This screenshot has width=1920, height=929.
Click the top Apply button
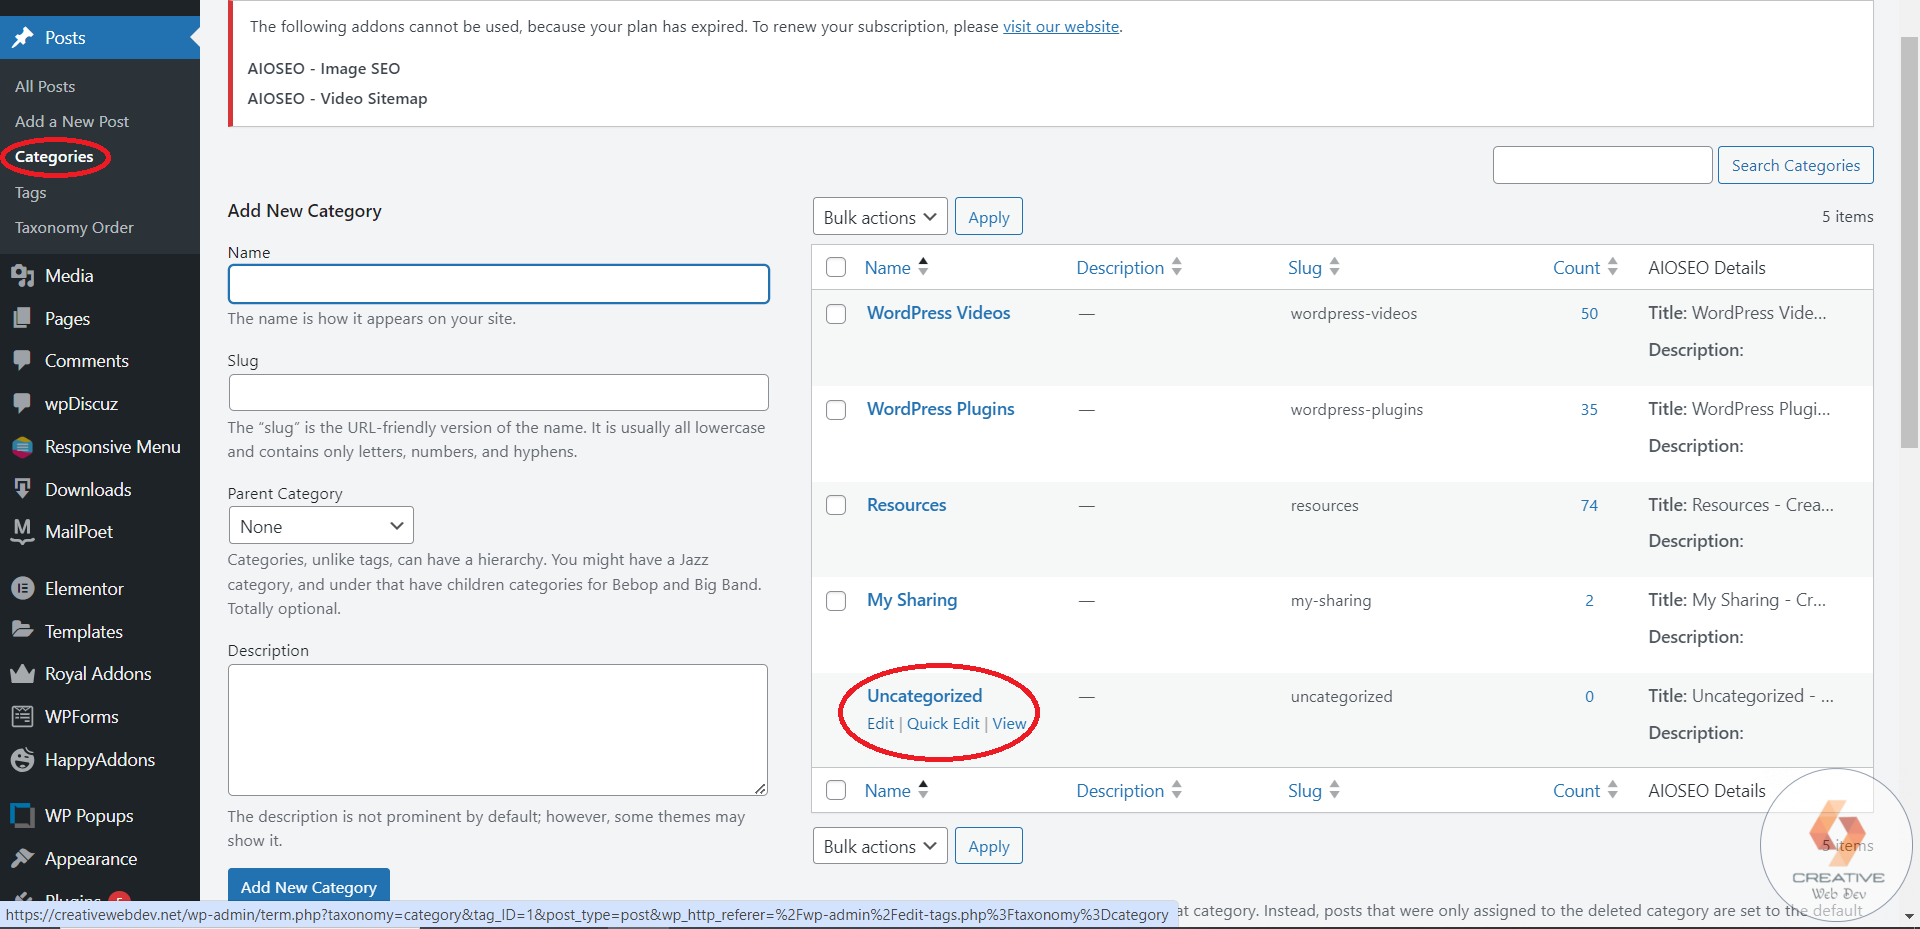tap(989, 217)
